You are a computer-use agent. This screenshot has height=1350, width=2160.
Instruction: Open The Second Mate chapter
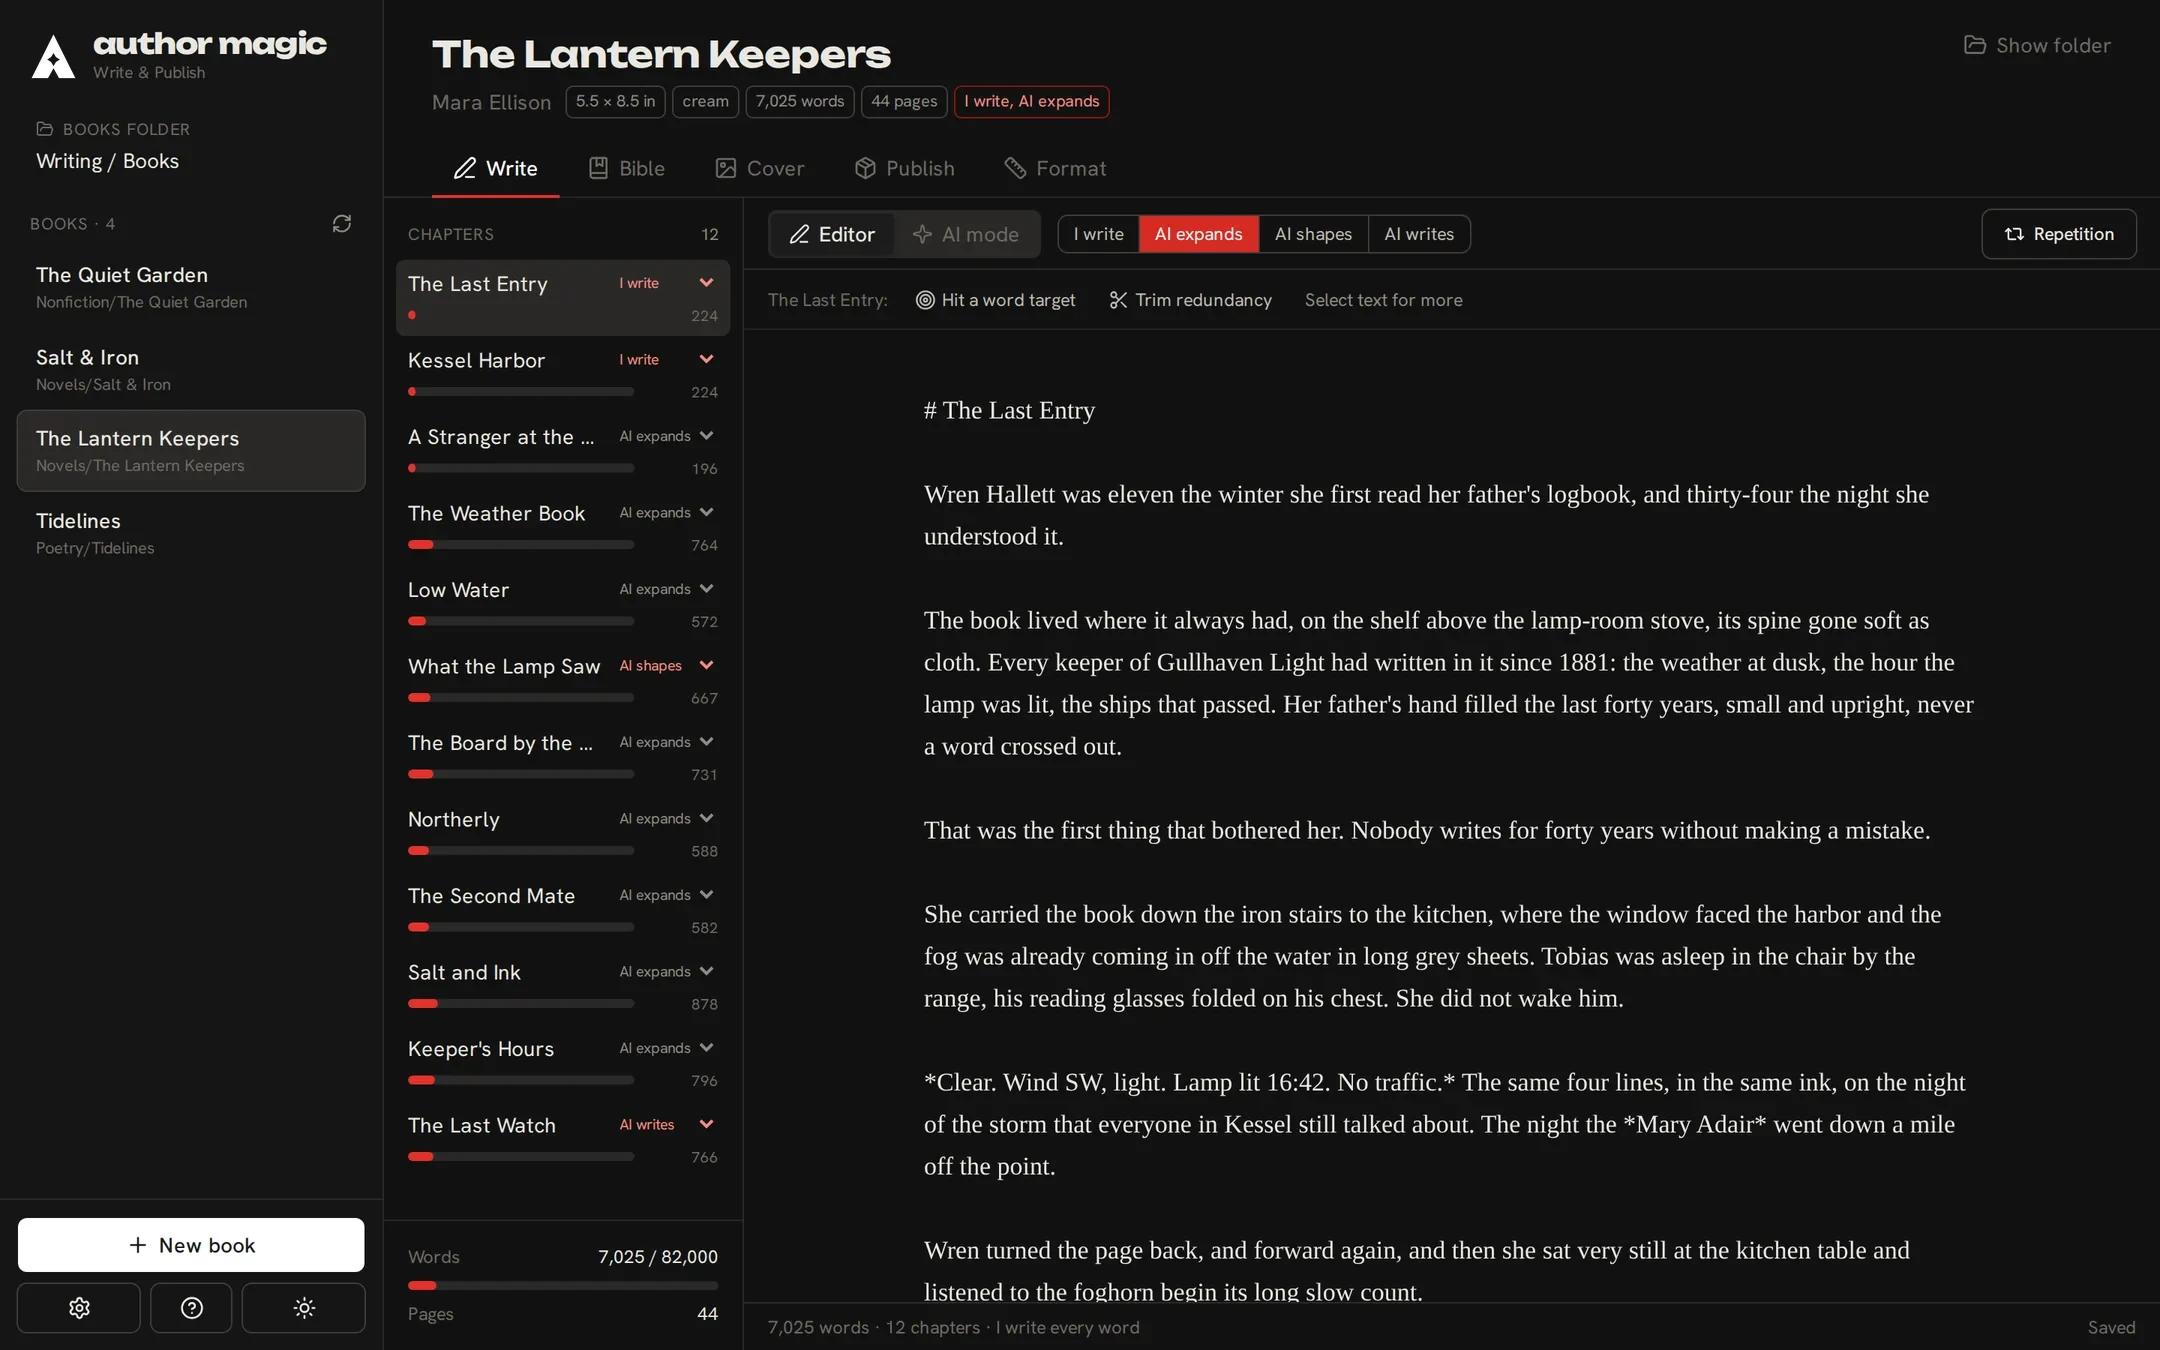[x=563, y=910]
